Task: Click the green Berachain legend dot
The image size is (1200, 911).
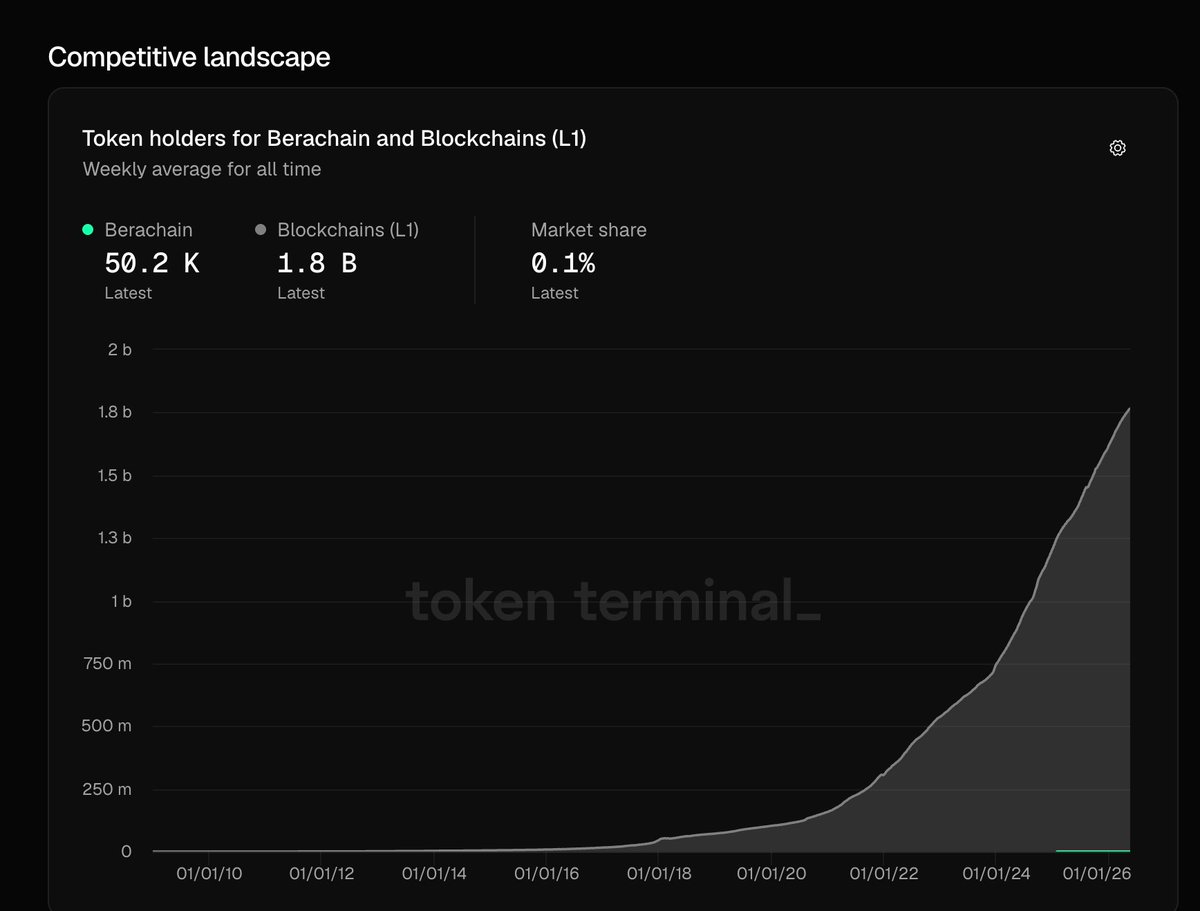Action: click(x=88, y=230)
